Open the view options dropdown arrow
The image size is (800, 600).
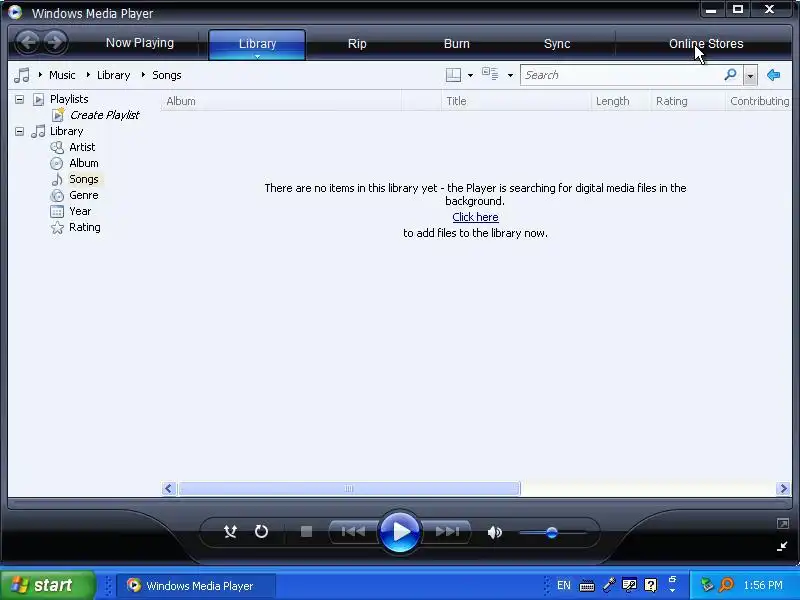click(x=510, y=76)
